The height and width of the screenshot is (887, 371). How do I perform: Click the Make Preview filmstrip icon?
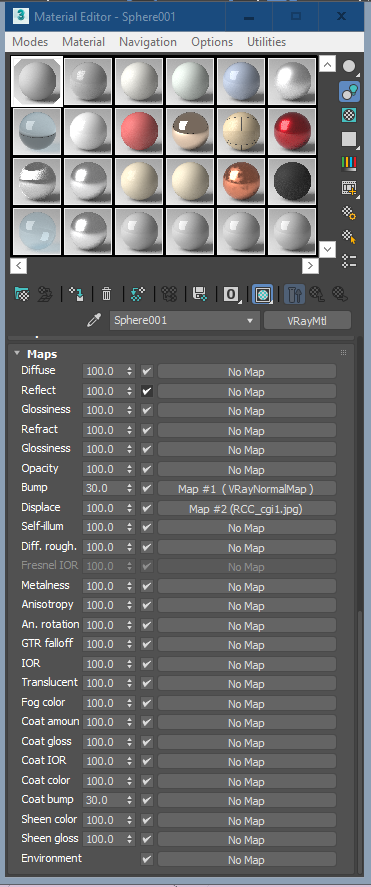pyautogui.click(x=350, y=187)
